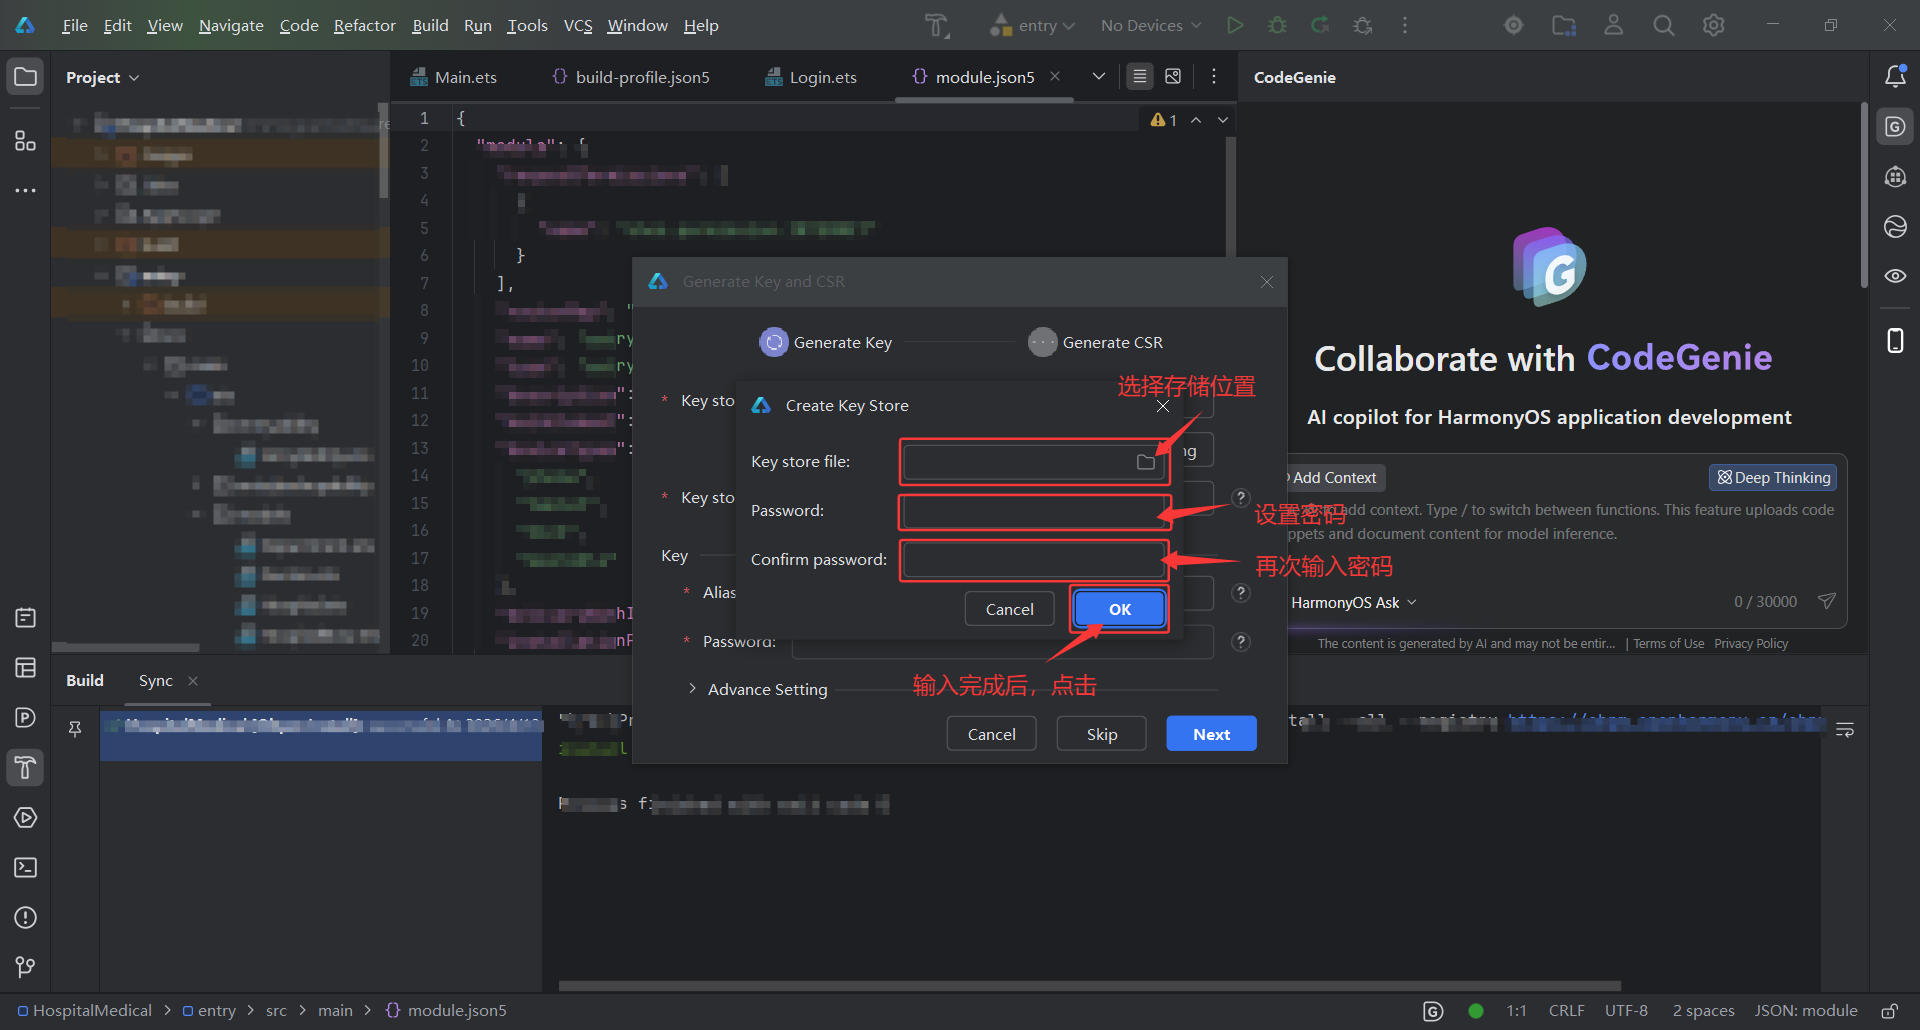Expand Advance Setting section
This screenshot has width=1920, height=1030.
(758, 689)
